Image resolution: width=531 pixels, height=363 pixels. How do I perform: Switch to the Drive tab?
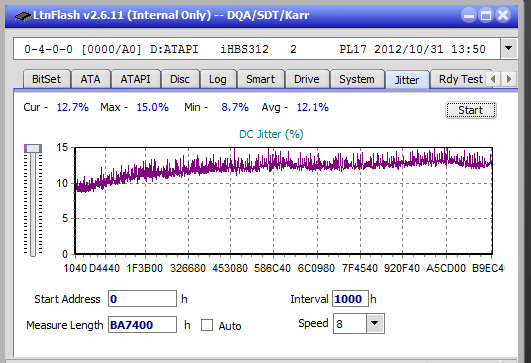(307, 79)
